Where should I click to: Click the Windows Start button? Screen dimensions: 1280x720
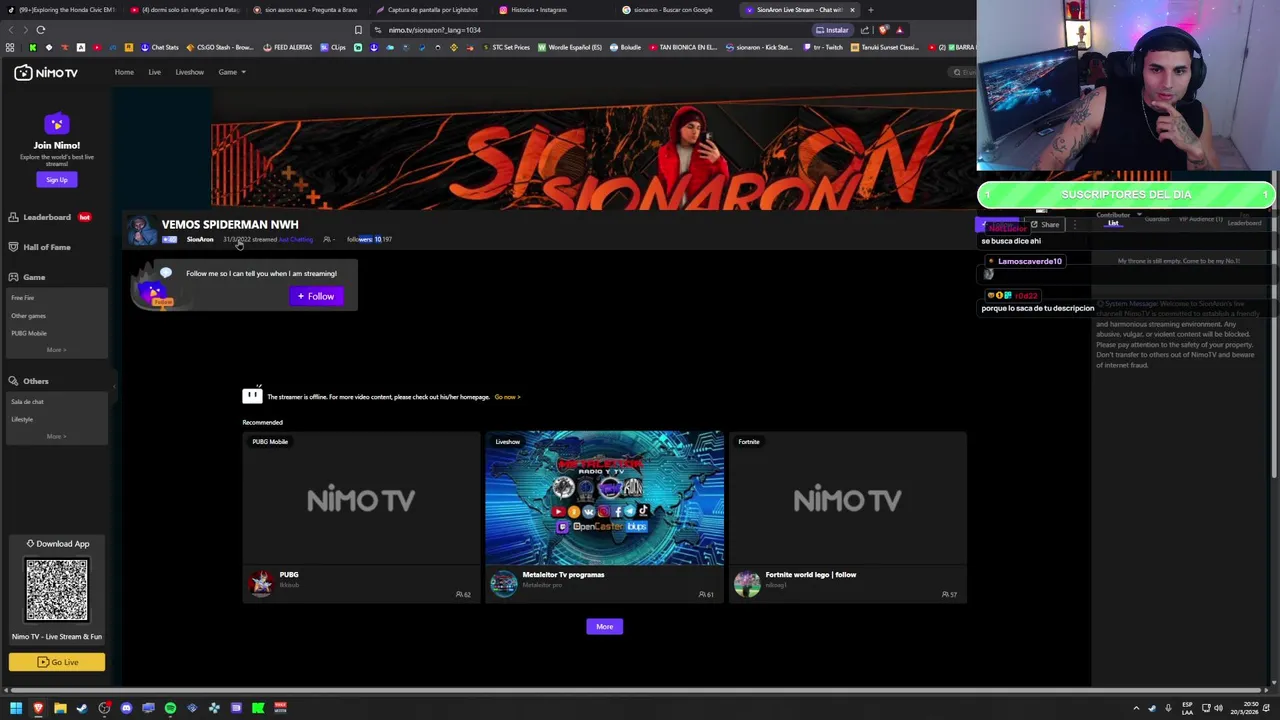click(15, 708)
